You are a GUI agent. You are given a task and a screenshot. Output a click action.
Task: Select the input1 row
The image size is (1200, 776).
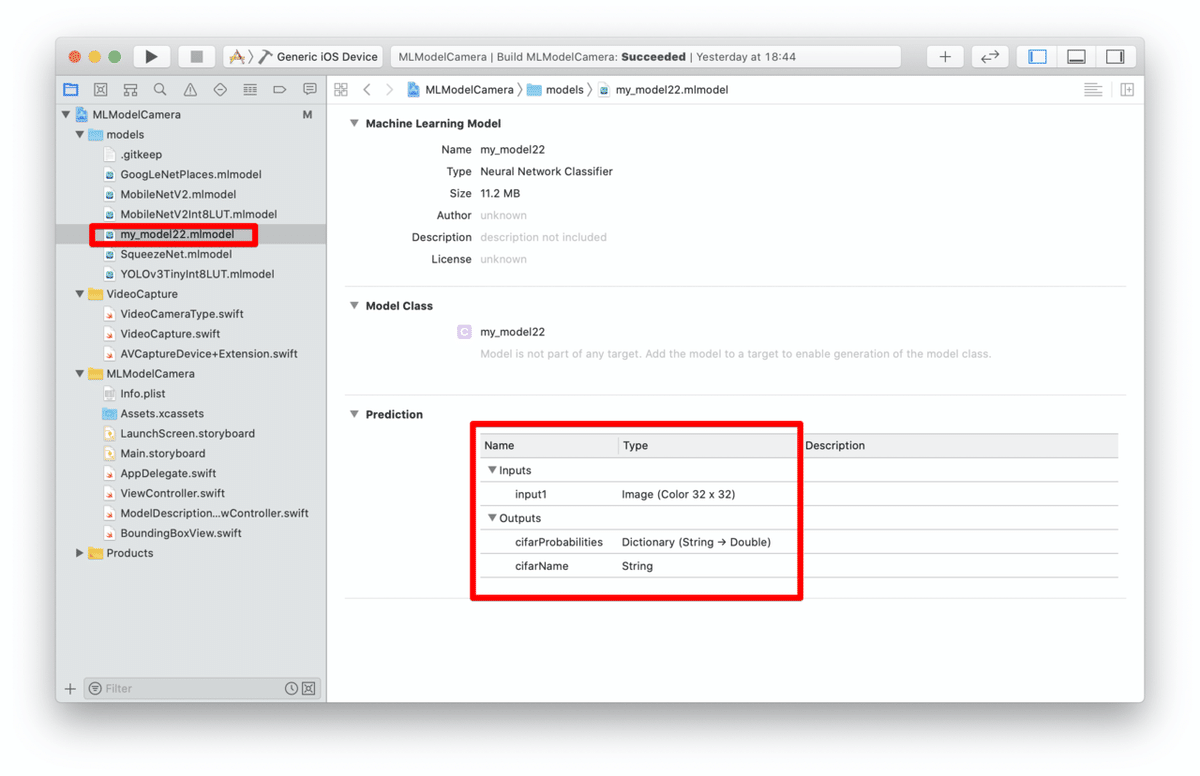click(x=798, y=494)
